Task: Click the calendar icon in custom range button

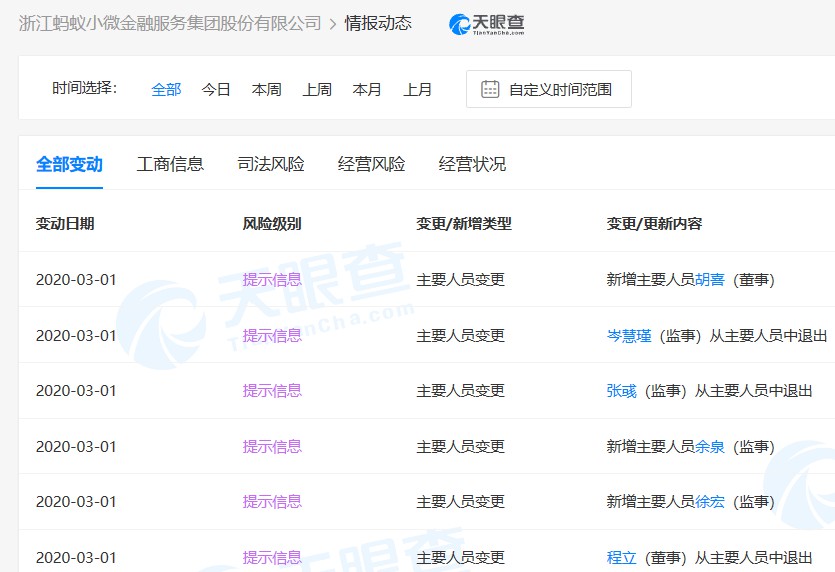Action: [x=490, y=89]
